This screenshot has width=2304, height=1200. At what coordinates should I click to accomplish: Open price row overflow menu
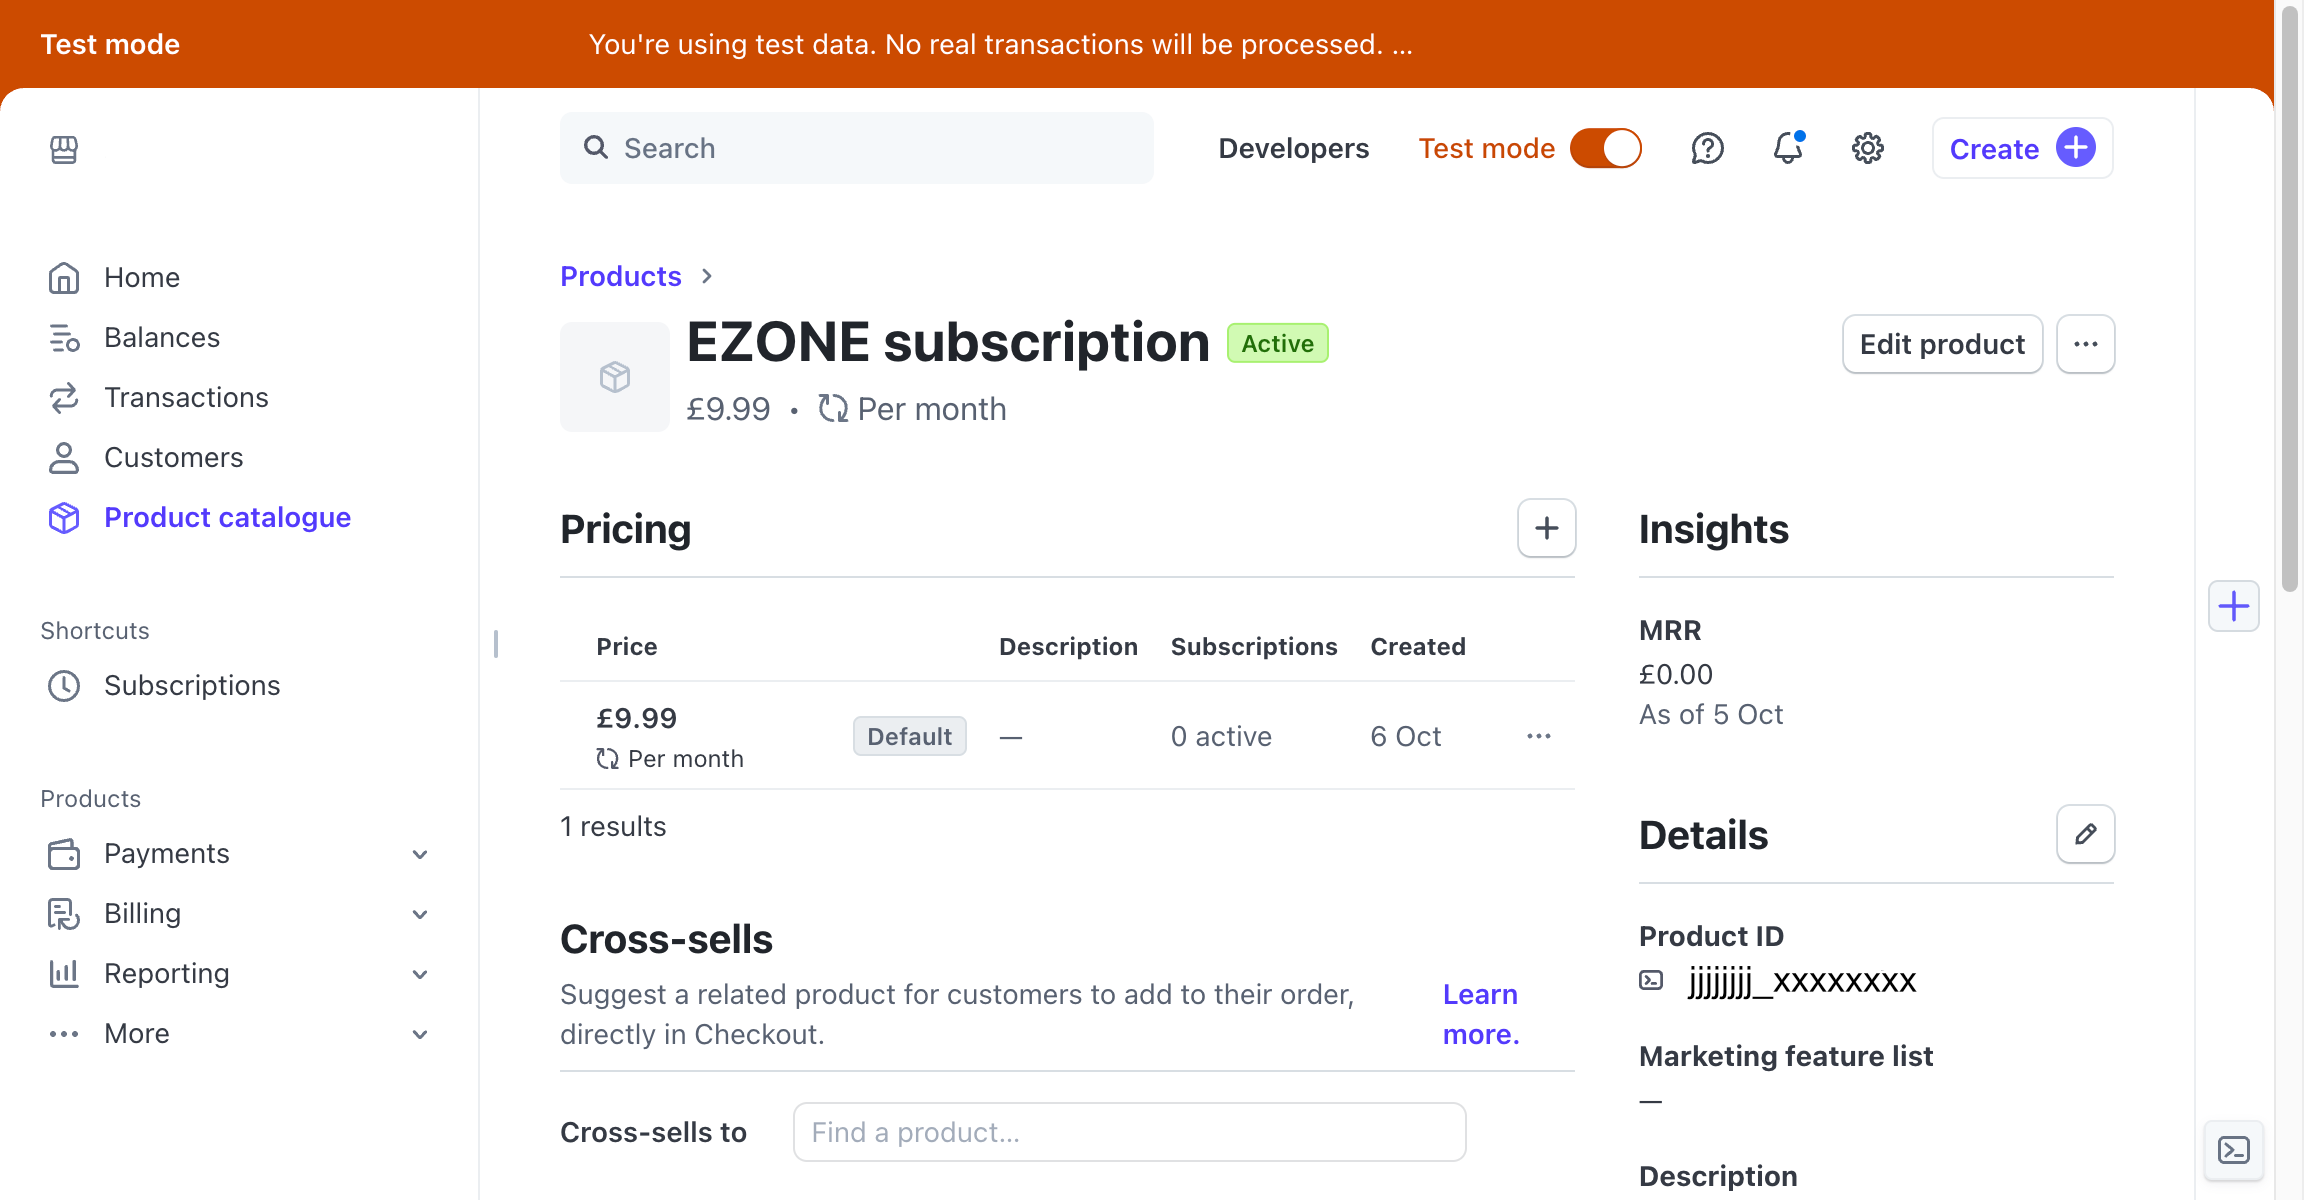1538,736
